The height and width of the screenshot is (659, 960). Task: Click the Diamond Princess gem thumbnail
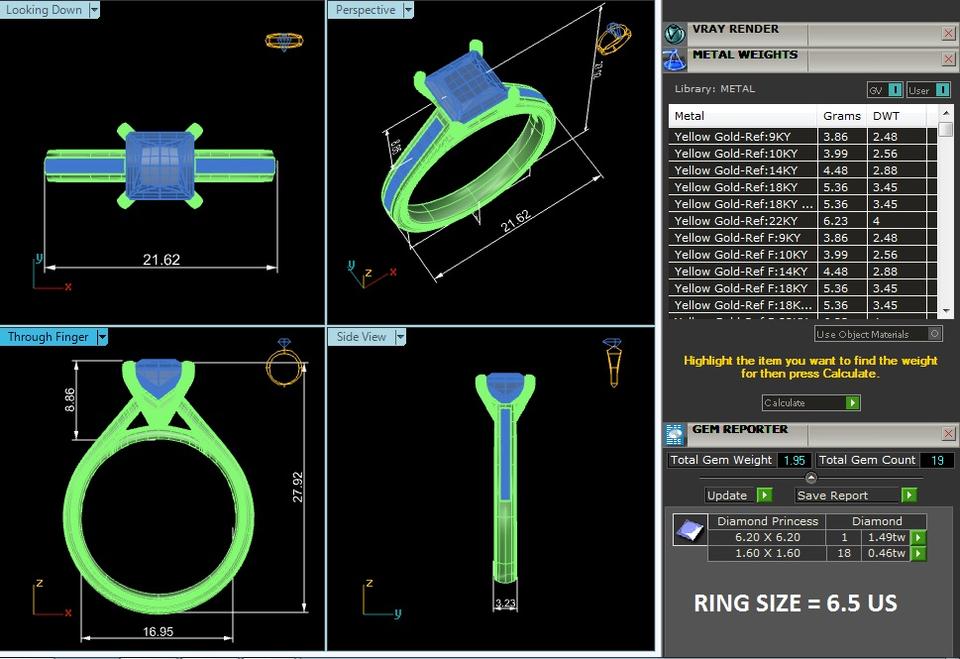[690, 529]
